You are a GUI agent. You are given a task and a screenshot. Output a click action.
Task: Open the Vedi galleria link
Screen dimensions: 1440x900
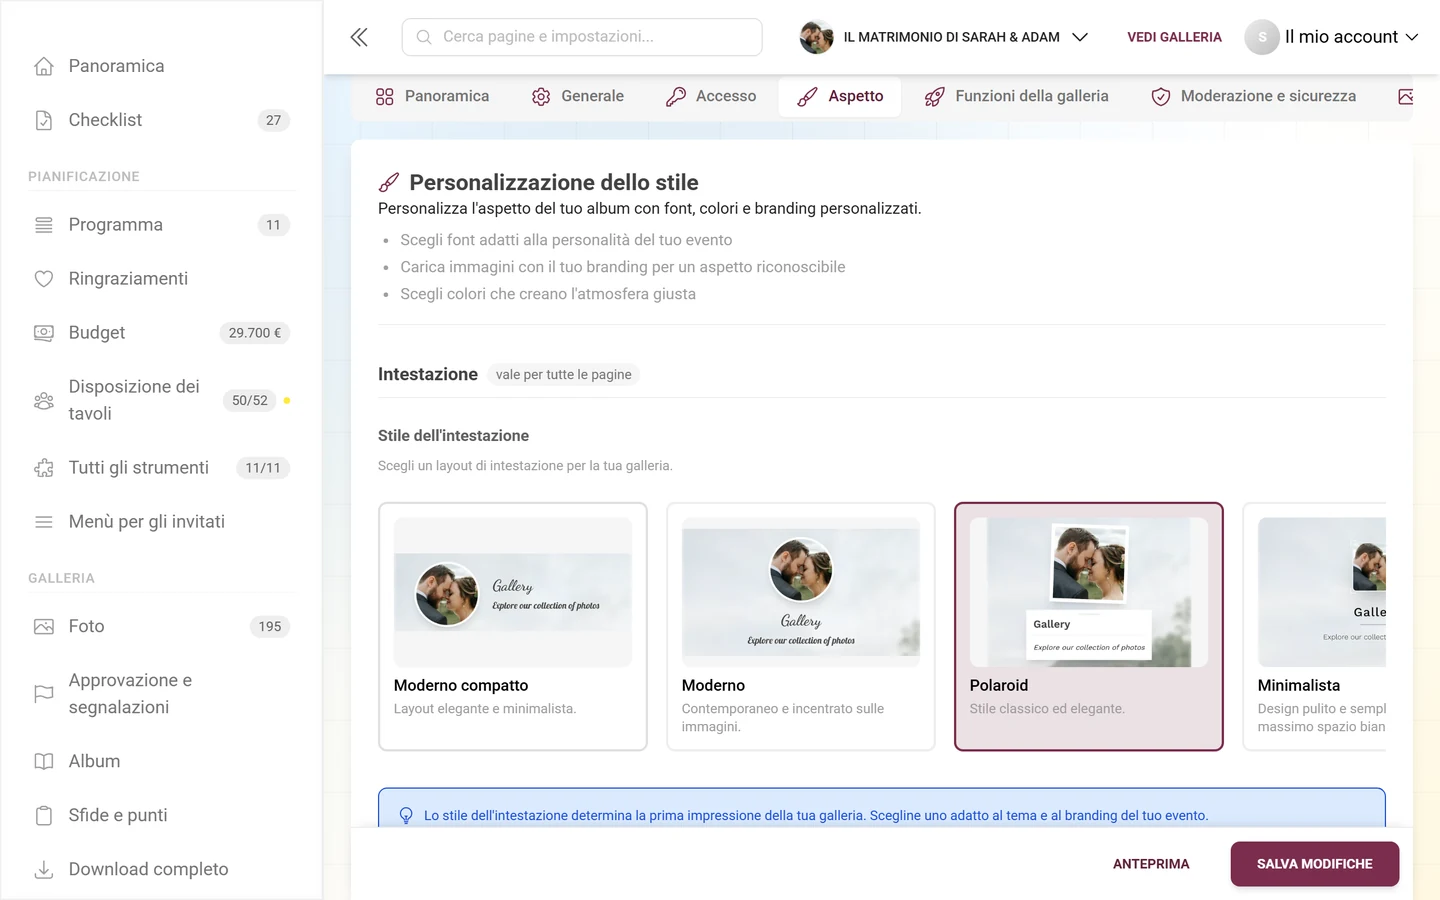(x=1175, y=37)
